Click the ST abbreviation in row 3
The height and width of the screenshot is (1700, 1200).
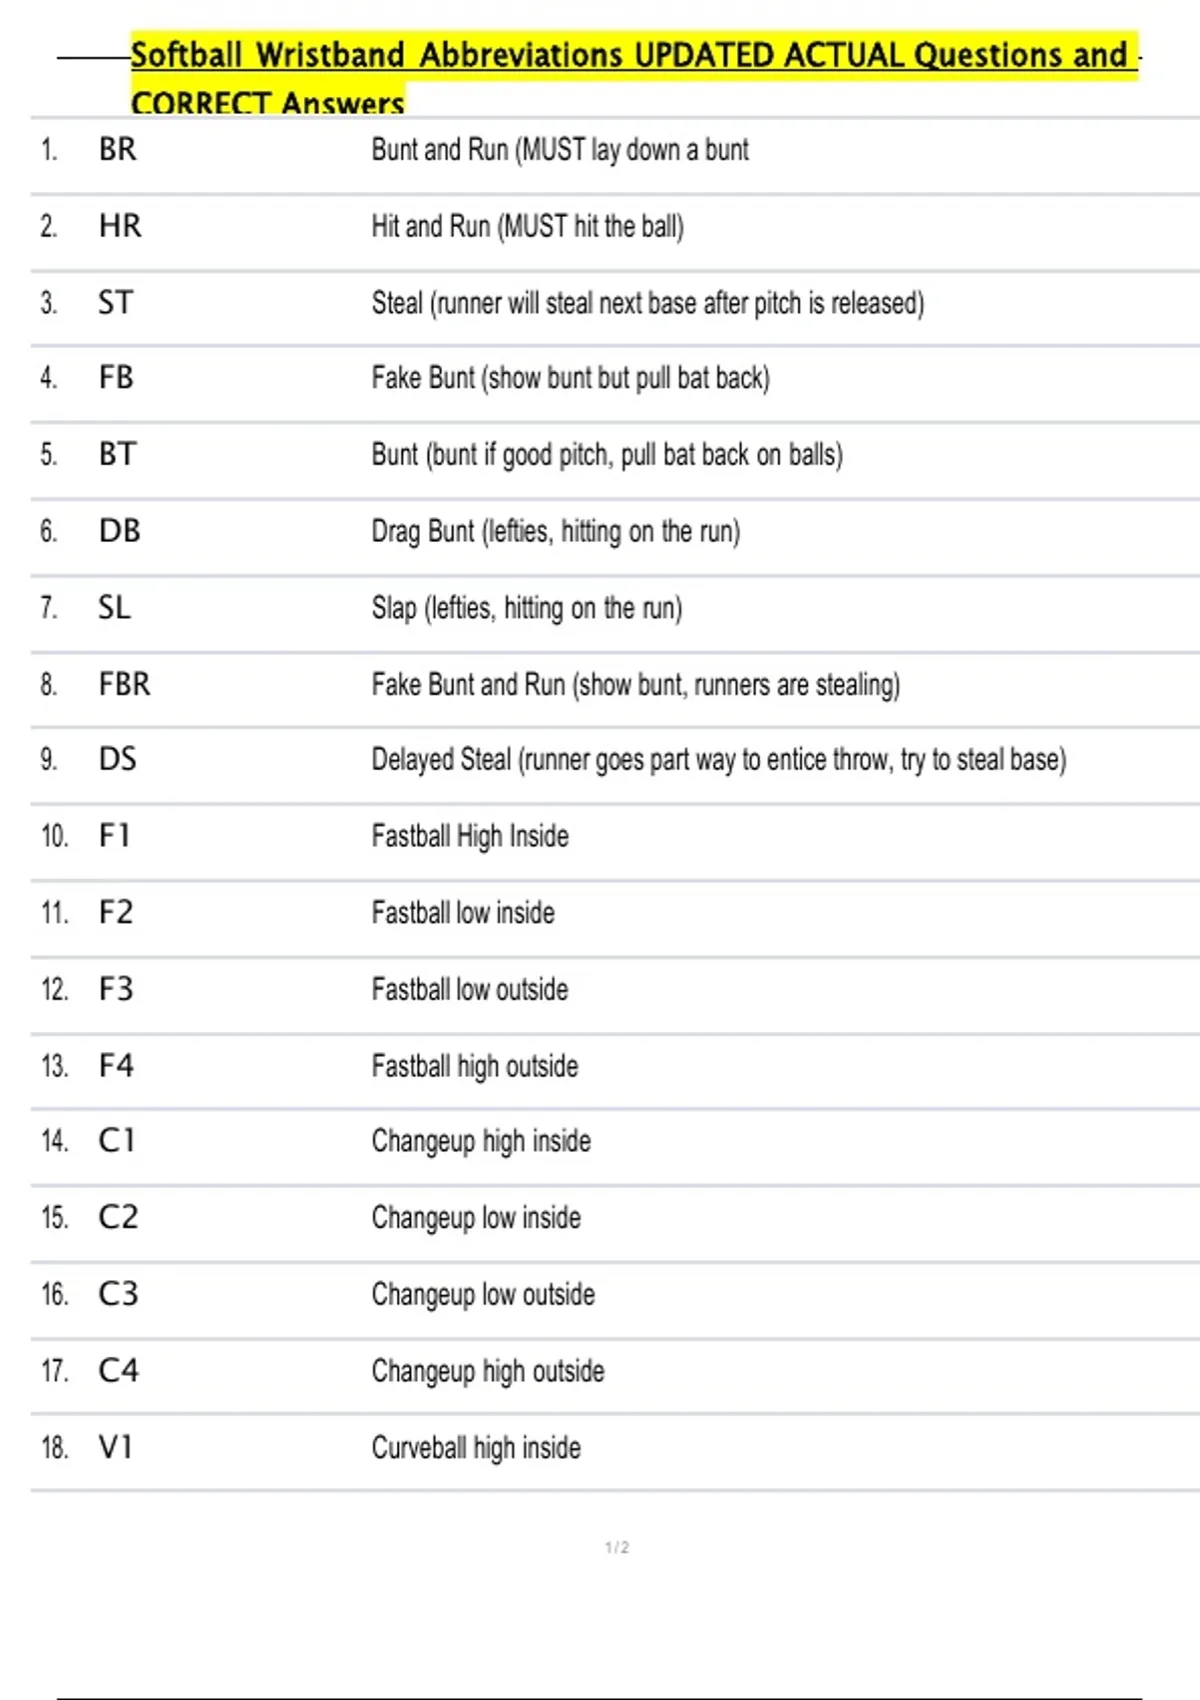(115, 303)
